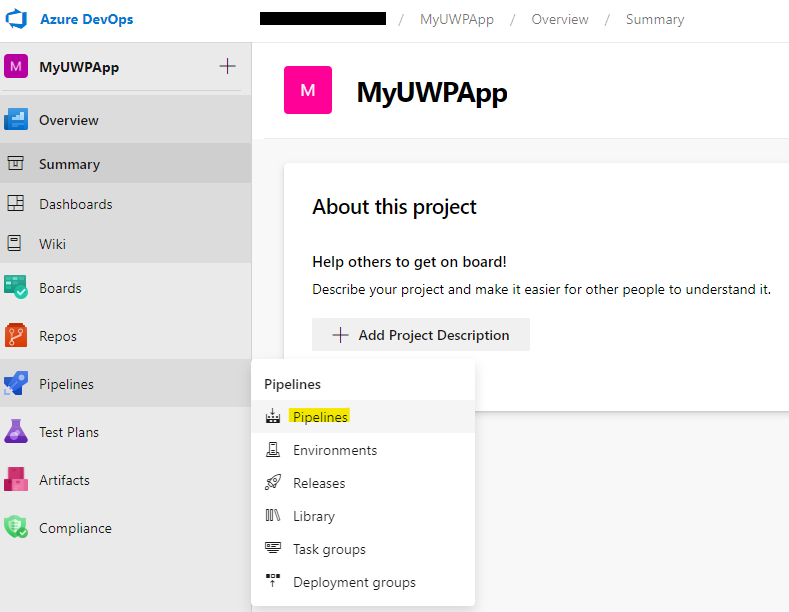Click the plus icon beside MyUWPApp
Image resolution: width=789 pixels, height=612 pixels.
(x=227, y=66)
